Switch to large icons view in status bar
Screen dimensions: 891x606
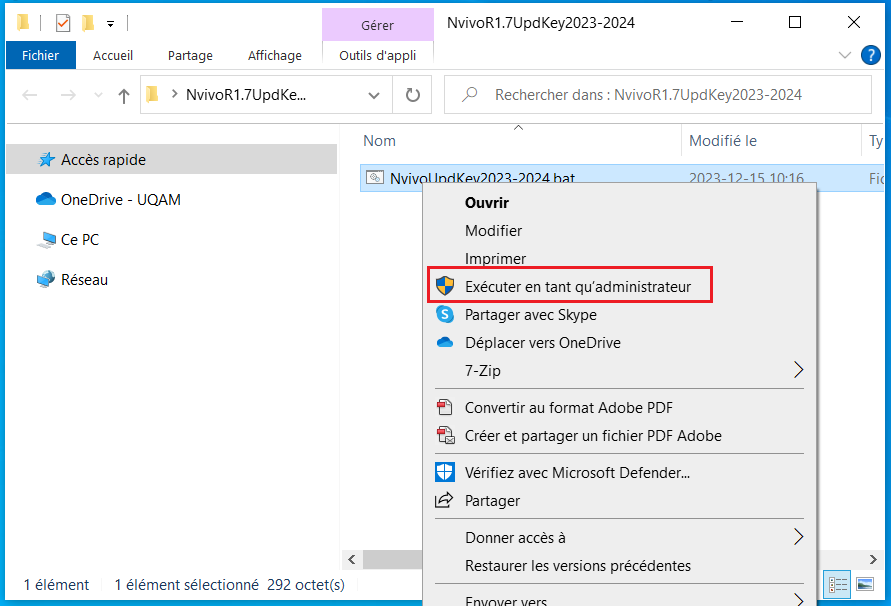point(865,584)
